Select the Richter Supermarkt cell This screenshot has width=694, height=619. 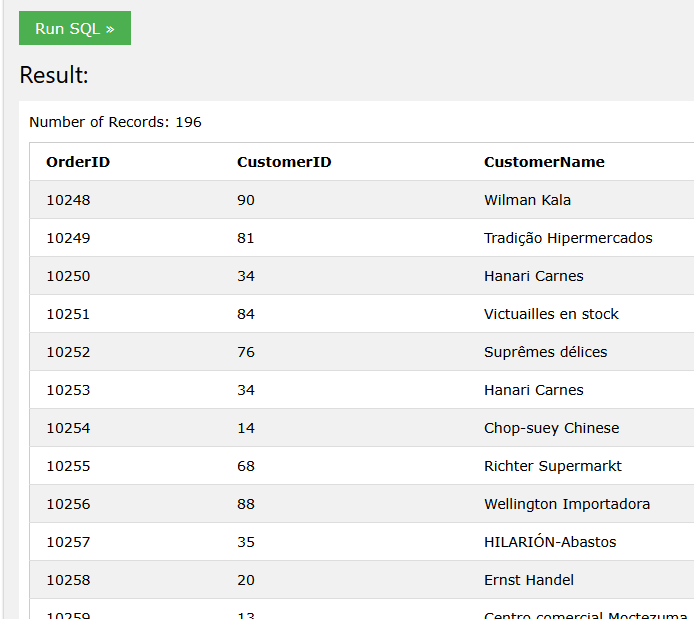click(553, 466)
